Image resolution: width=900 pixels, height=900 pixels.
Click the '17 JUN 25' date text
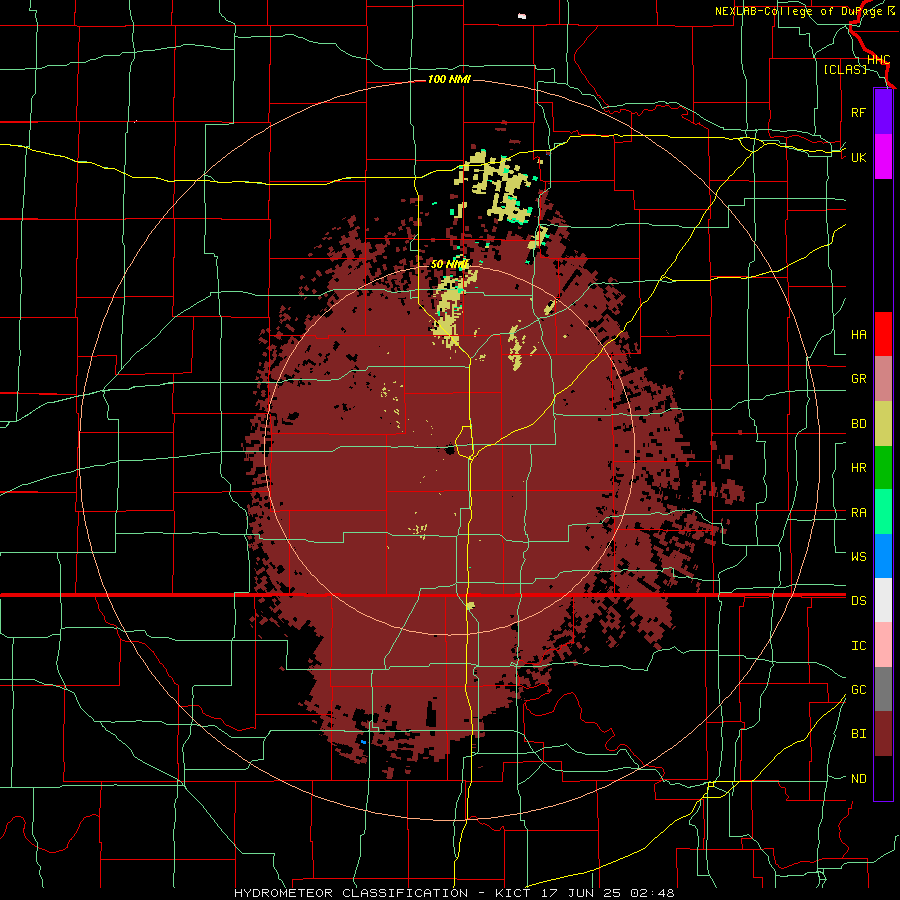[x=580, y=893]
